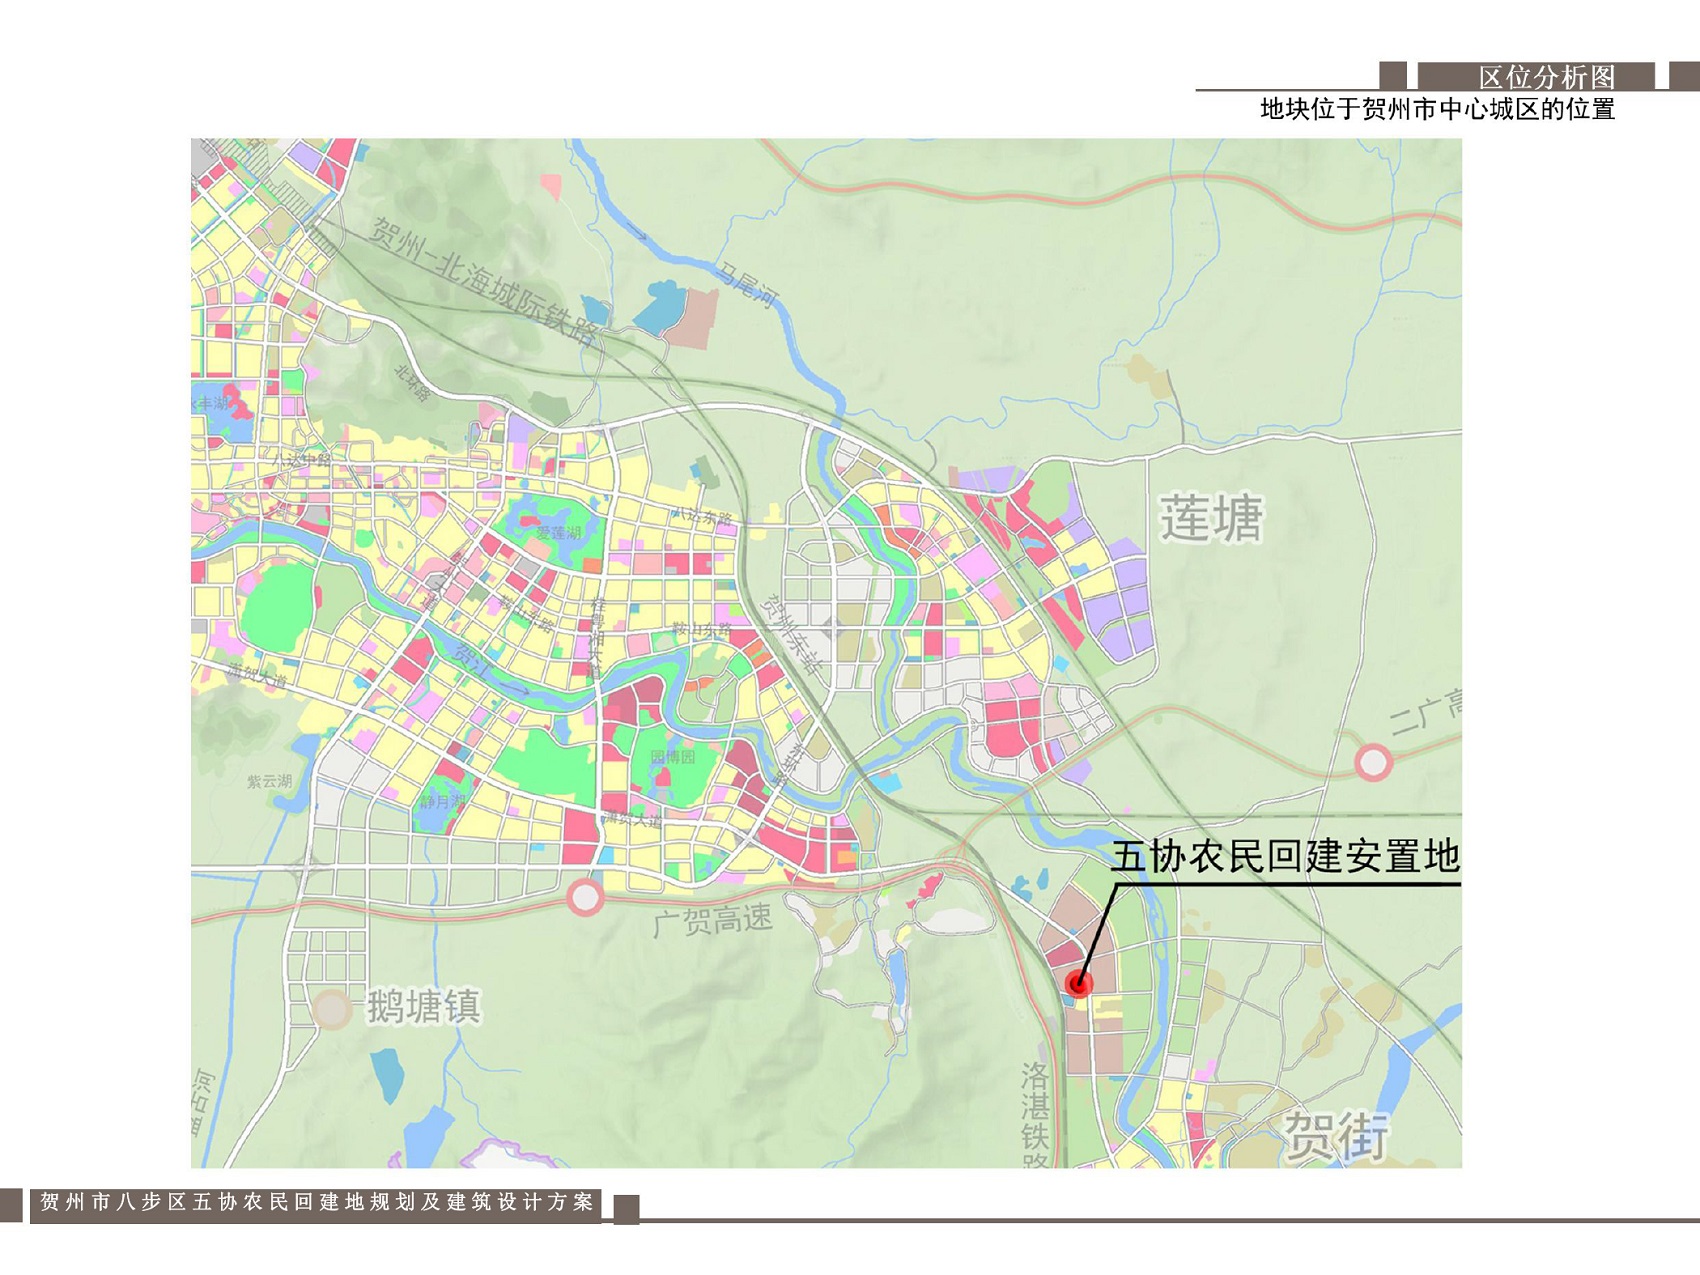Click the 贺州东站 station label
Viewport: 1700px width, 1275px height.
coord(793,633)
